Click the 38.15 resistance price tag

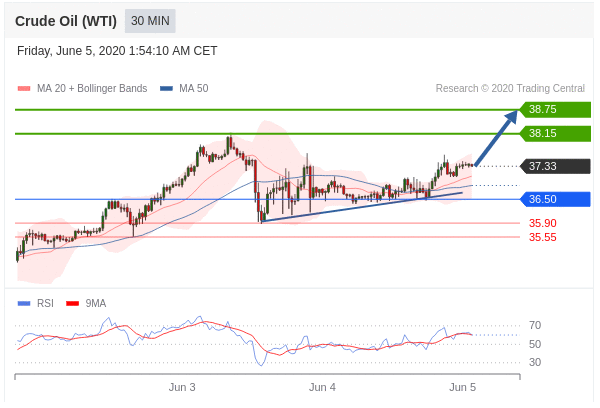(x=555, y=134)
